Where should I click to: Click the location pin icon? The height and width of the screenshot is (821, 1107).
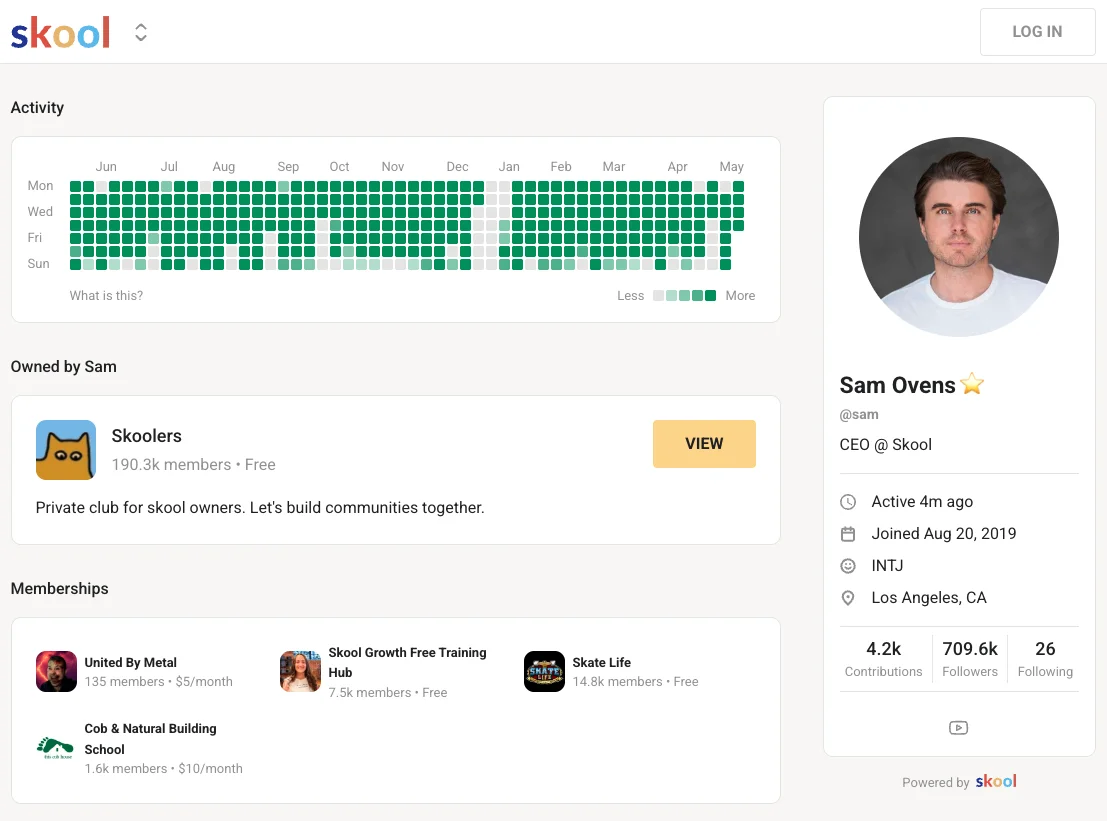[x=848, y=598]
